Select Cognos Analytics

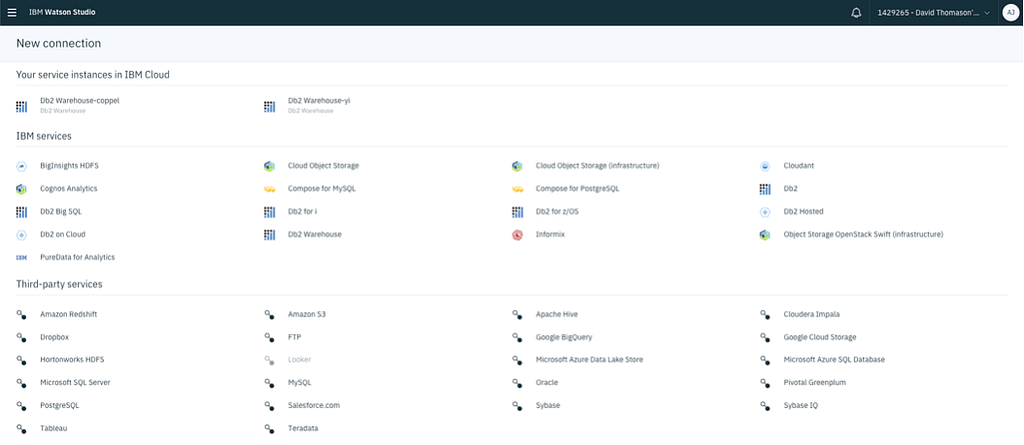tap(69, 189)
